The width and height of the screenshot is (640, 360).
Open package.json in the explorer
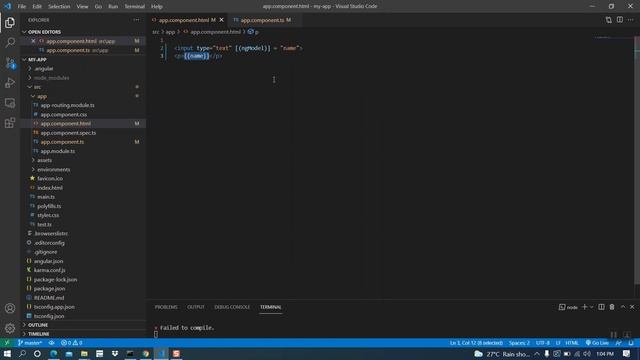[49, 289]
